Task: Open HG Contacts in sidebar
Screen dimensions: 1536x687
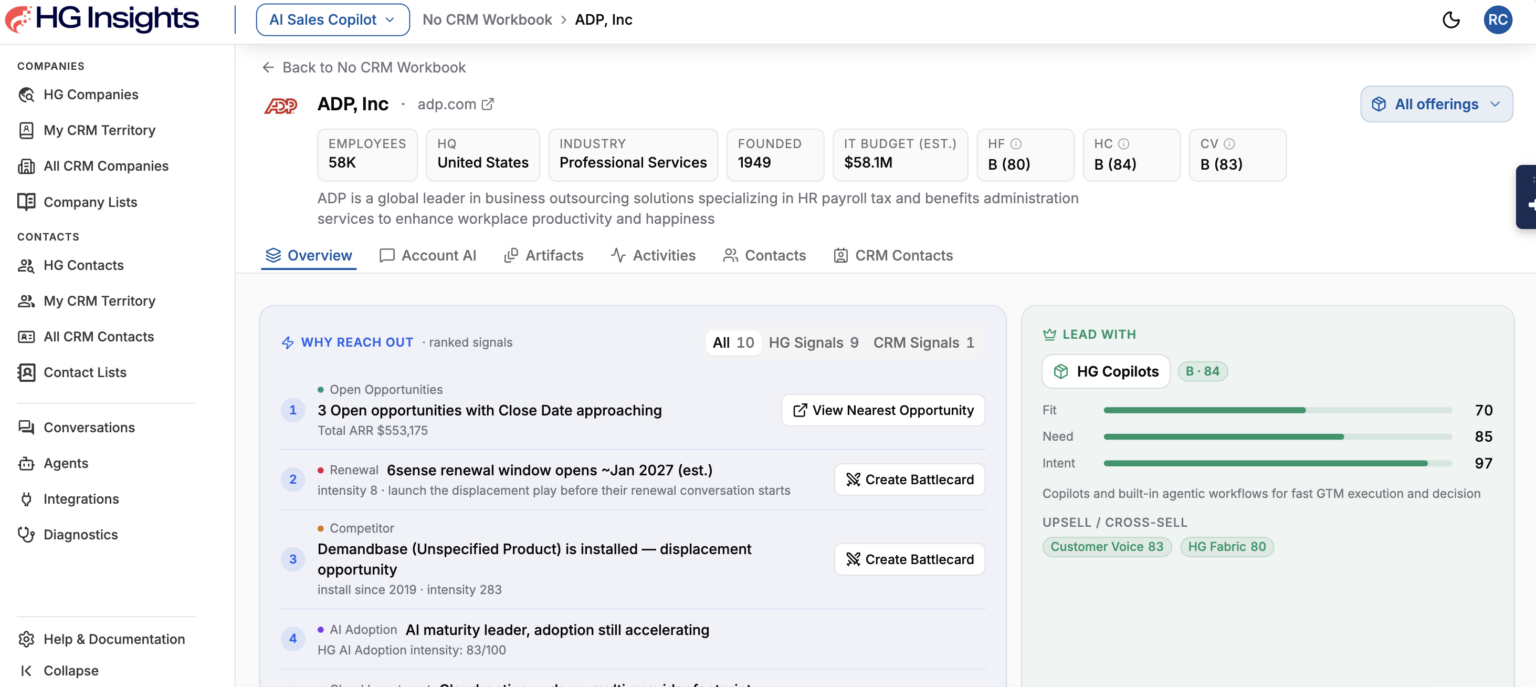Action: (x=83, y=265)
